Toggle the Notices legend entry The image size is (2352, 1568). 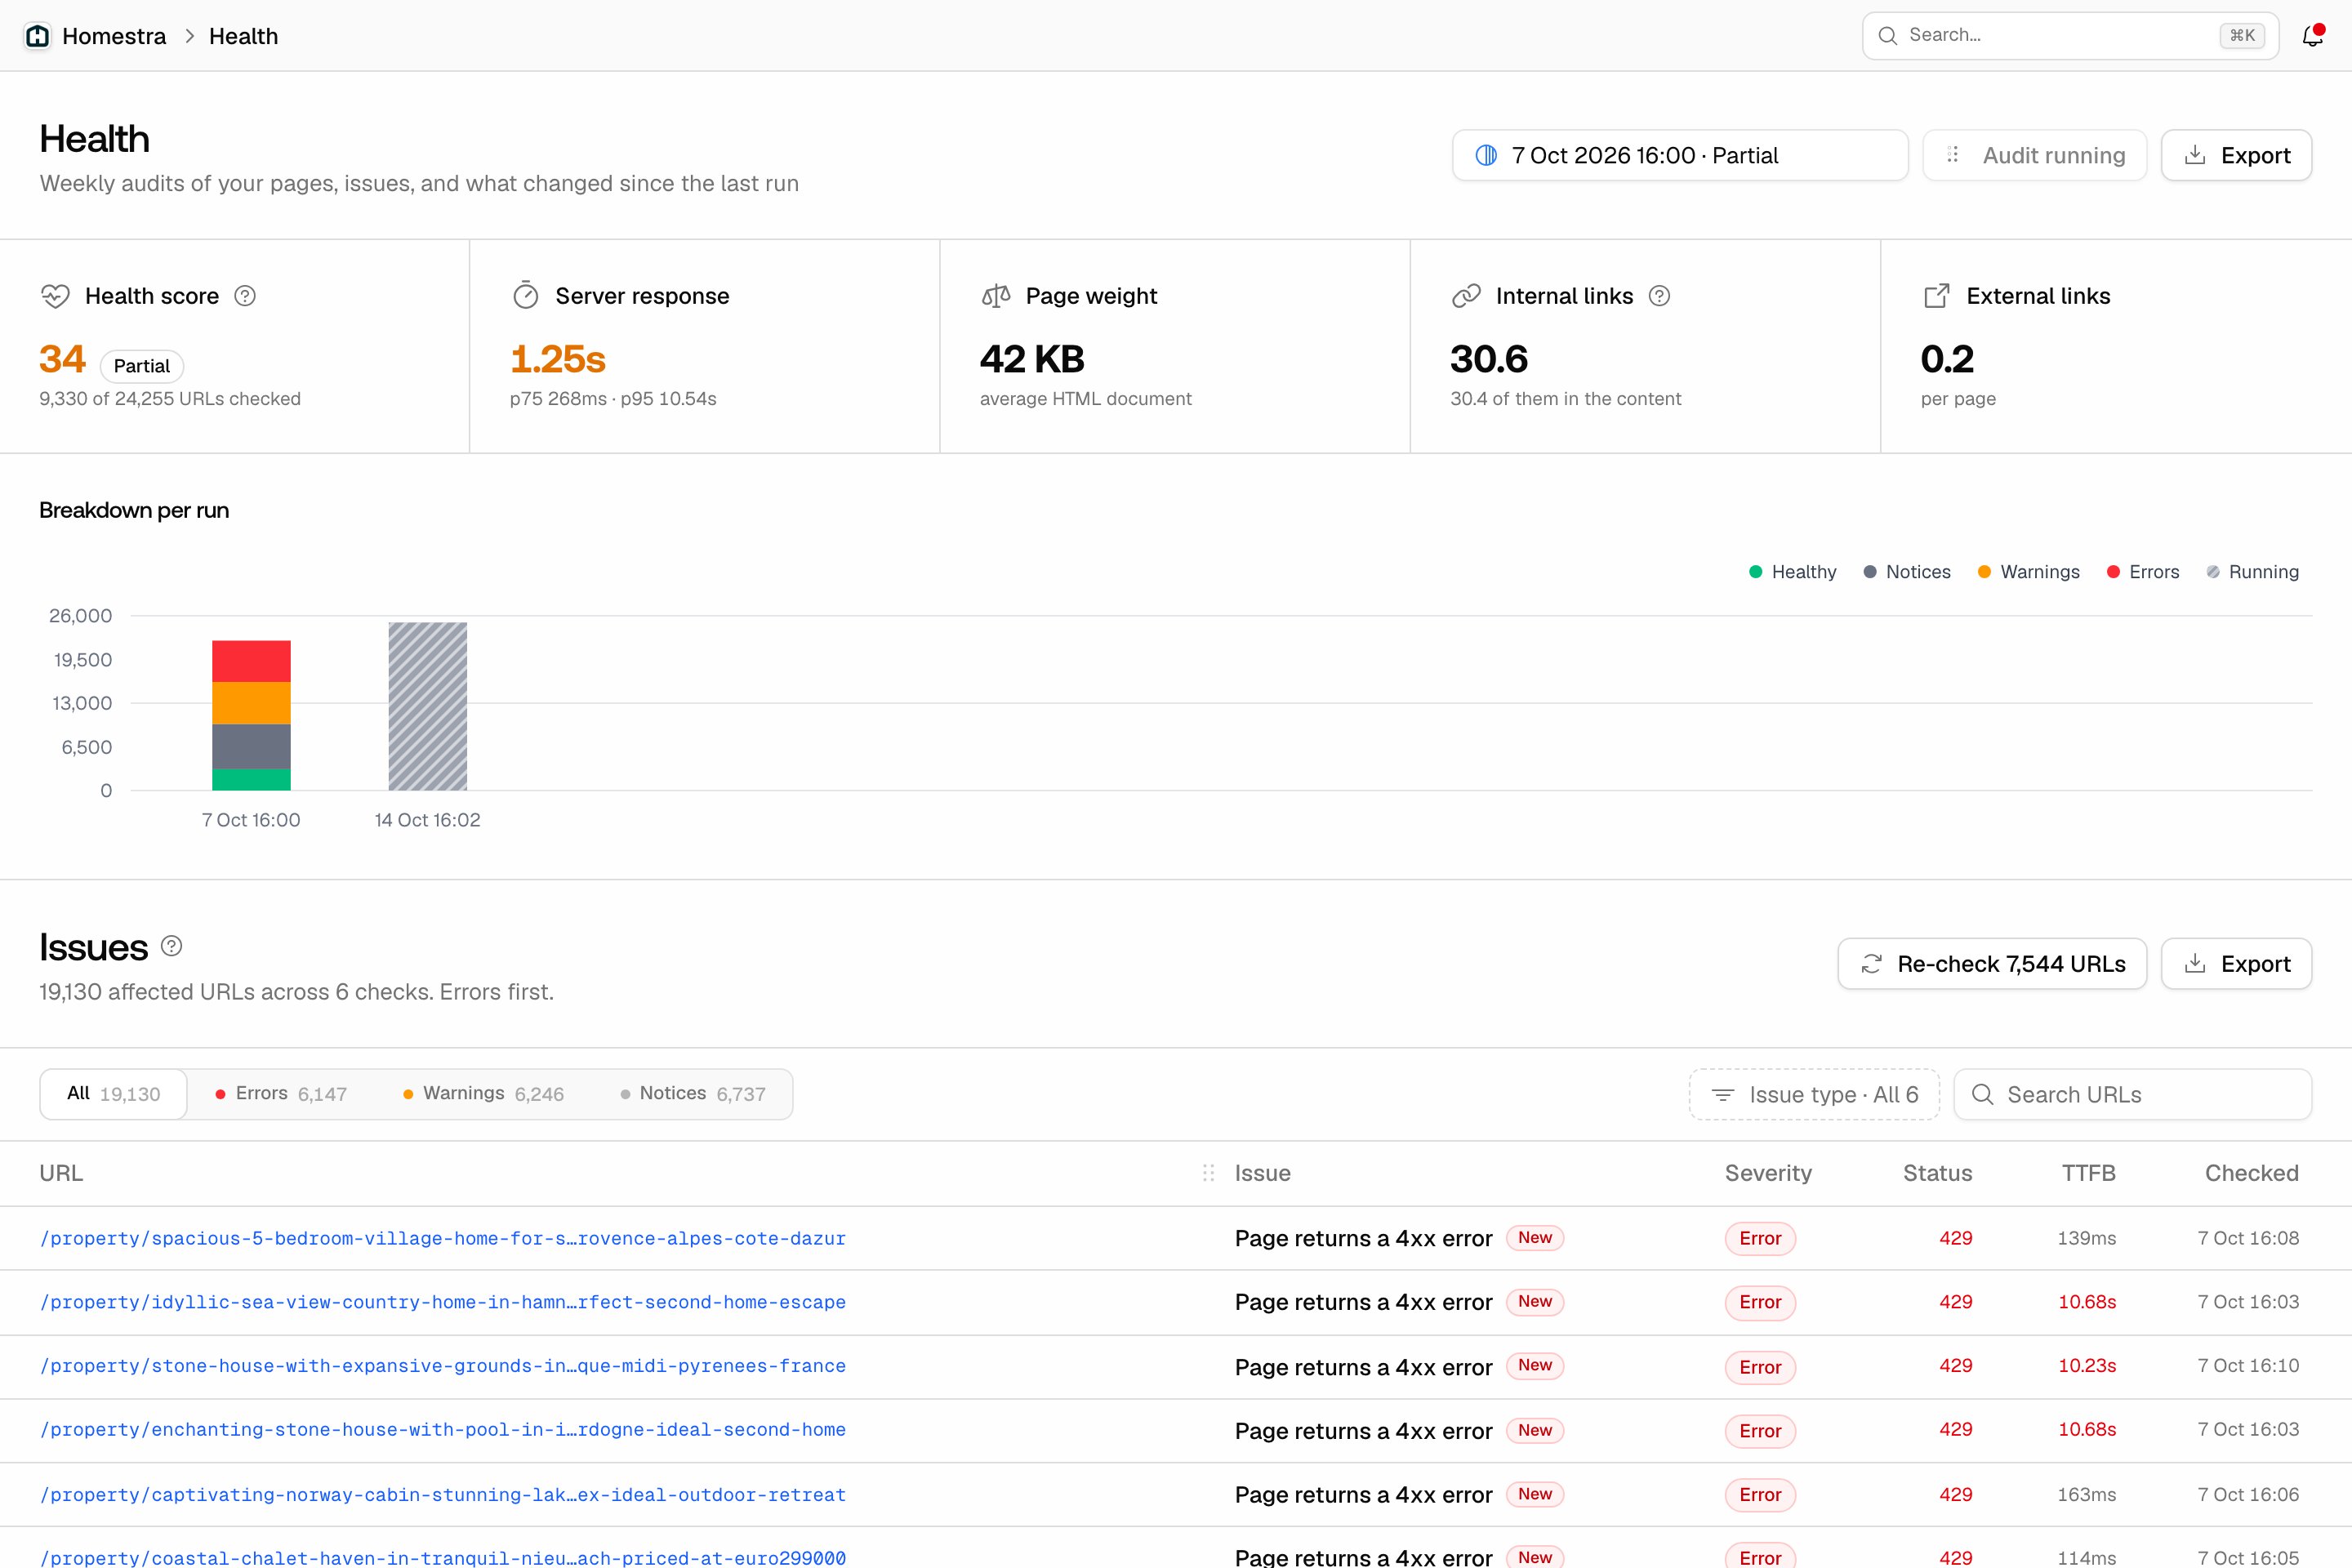(x=1907, y=572)
